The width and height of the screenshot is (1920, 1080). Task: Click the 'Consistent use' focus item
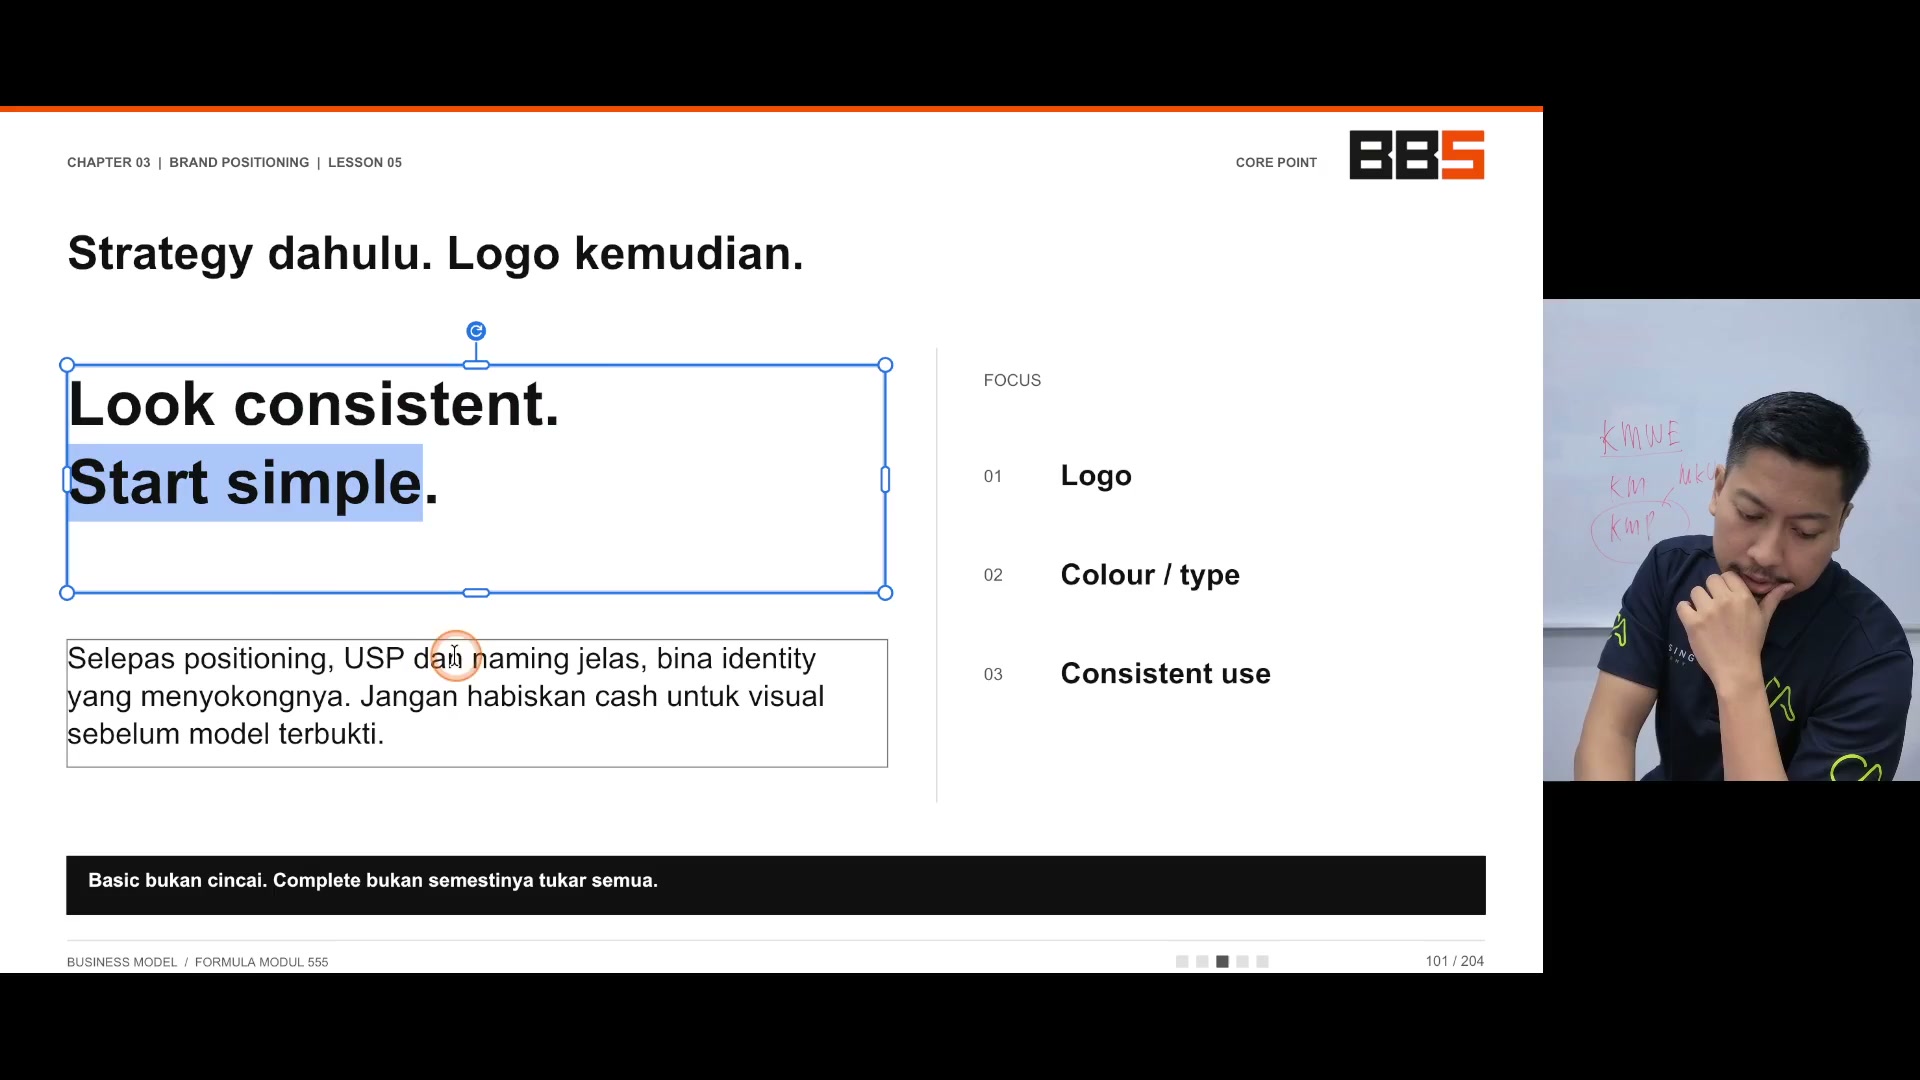coord(1165,674)
